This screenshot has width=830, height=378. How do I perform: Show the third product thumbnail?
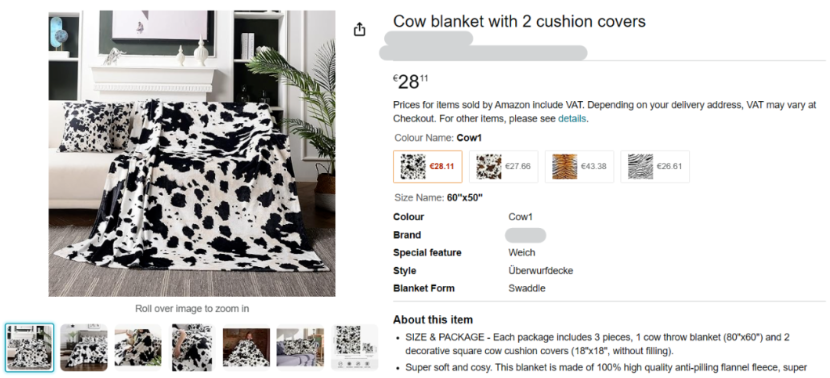tap(138, 347)
